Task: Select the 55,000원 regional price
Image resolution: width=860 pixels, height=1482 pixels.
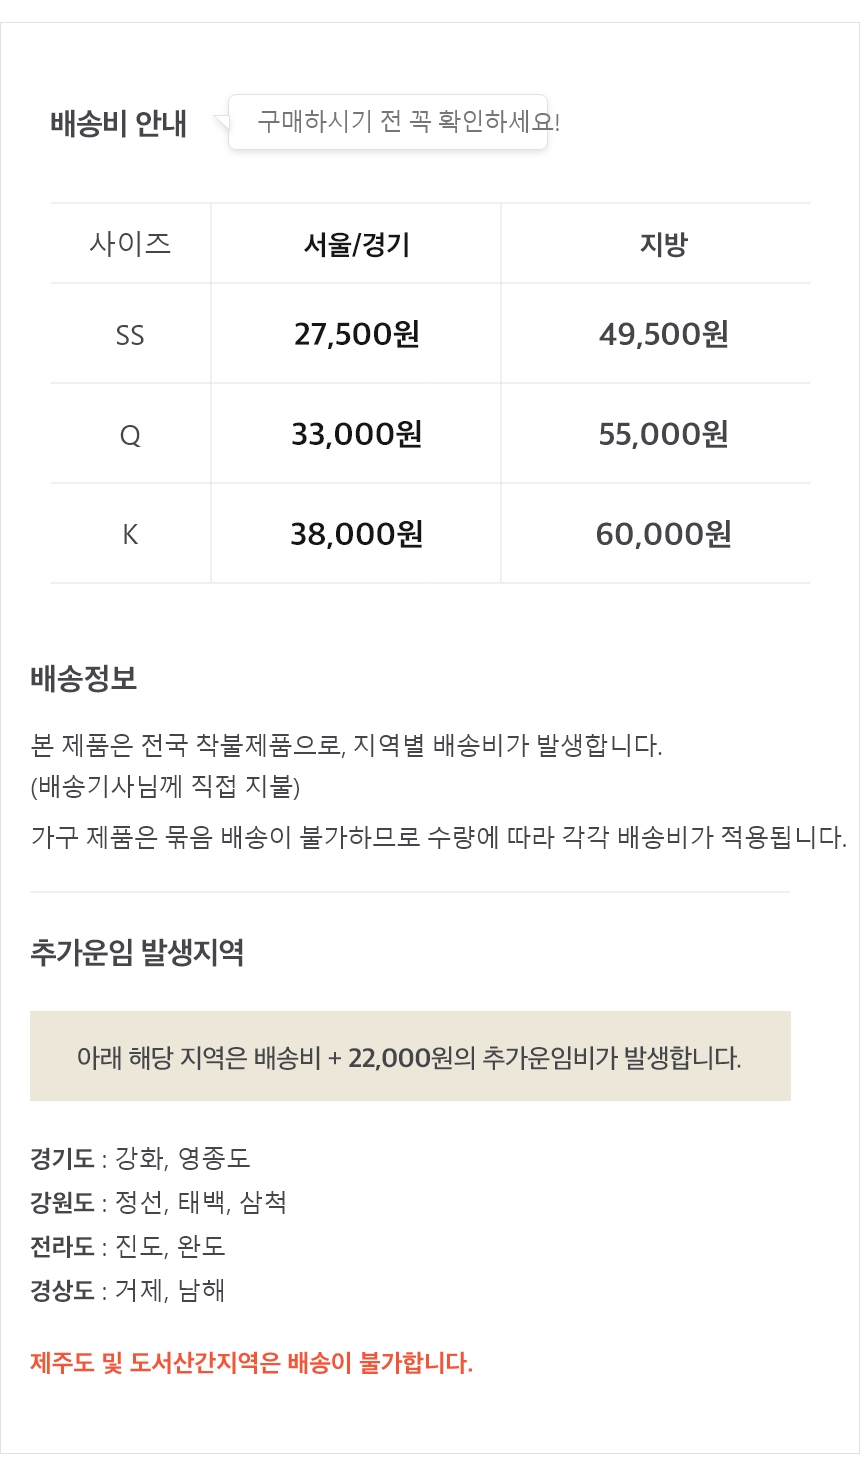Action: point(663,434)
